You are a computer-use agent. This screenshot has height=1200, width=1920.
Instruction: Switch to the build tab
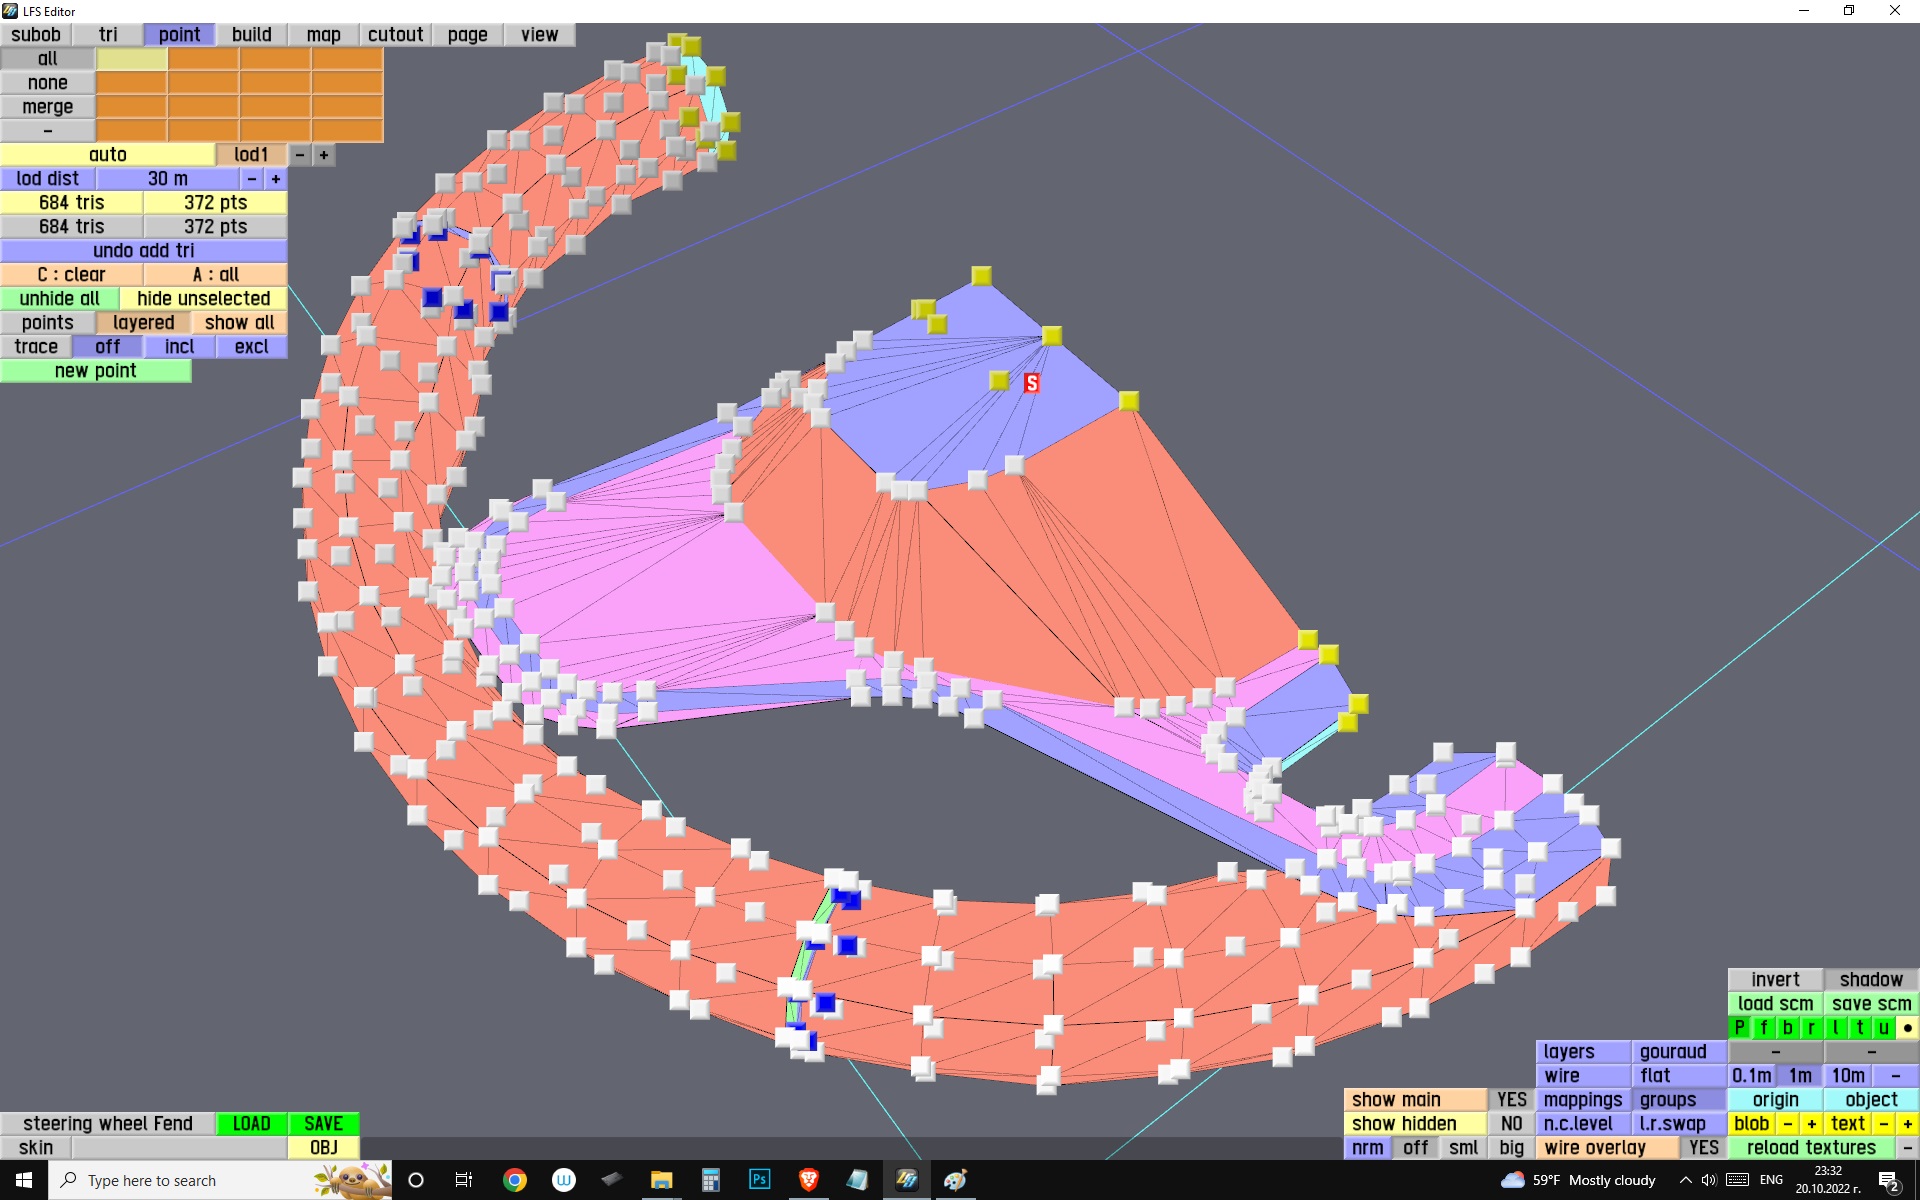(x=251, y=35)
